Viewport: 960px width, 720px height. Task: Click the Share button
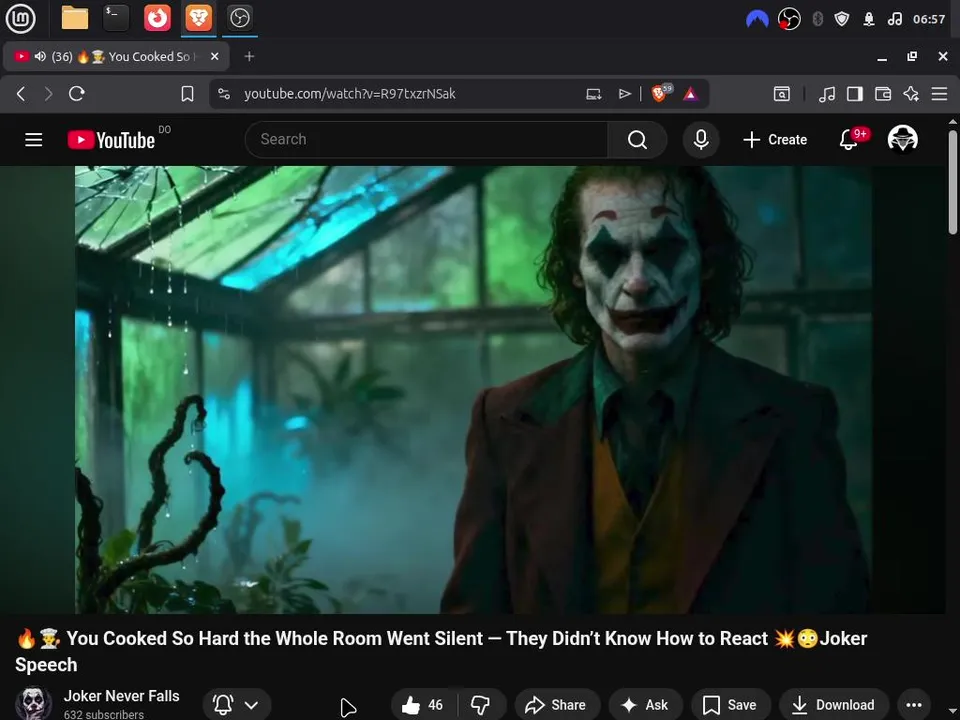click(x=557, y=705)
